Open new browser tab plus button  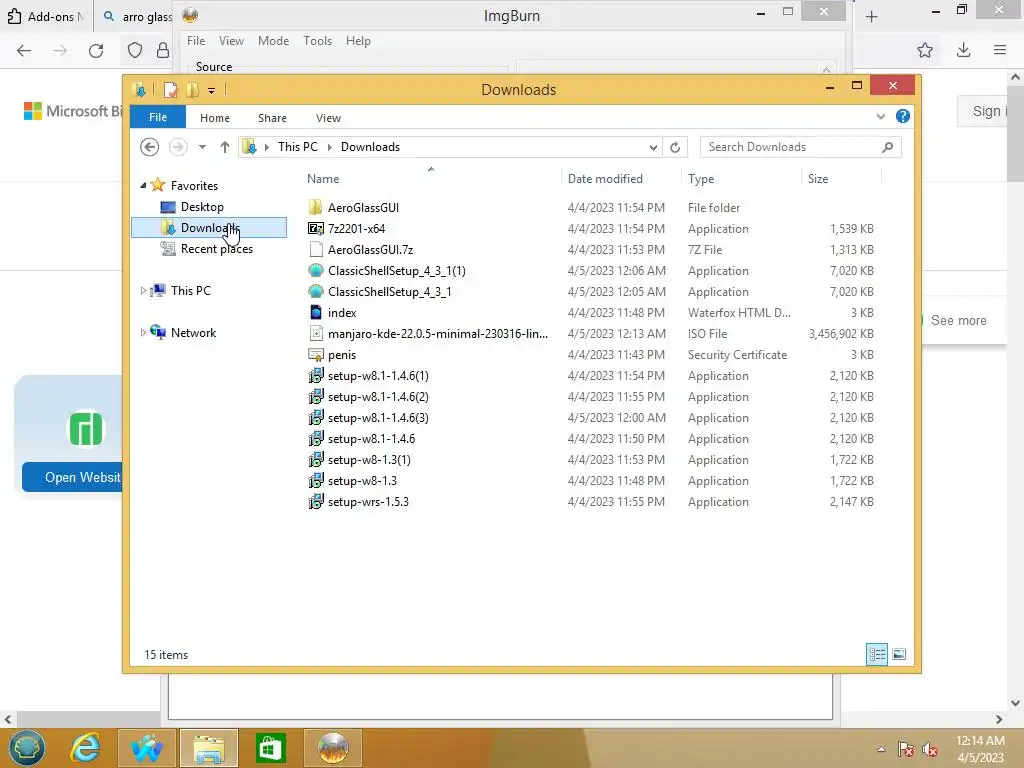coord(871,17)
